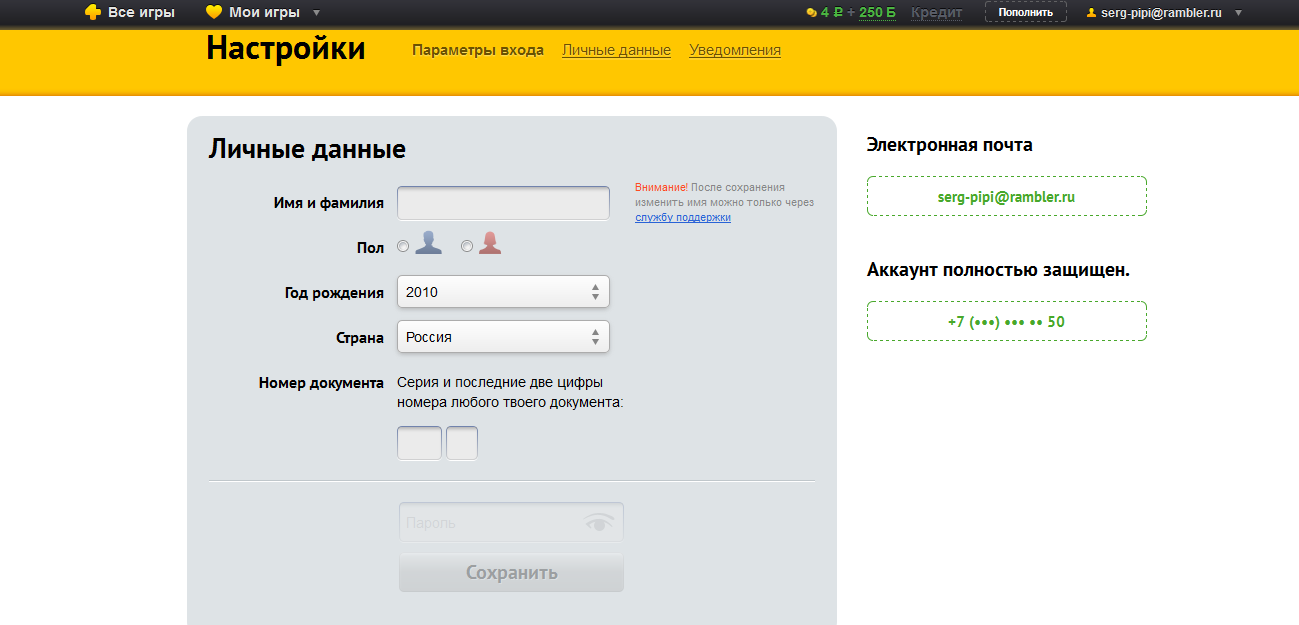
Task: Click the document last digits input box
Action: (462, 443)
